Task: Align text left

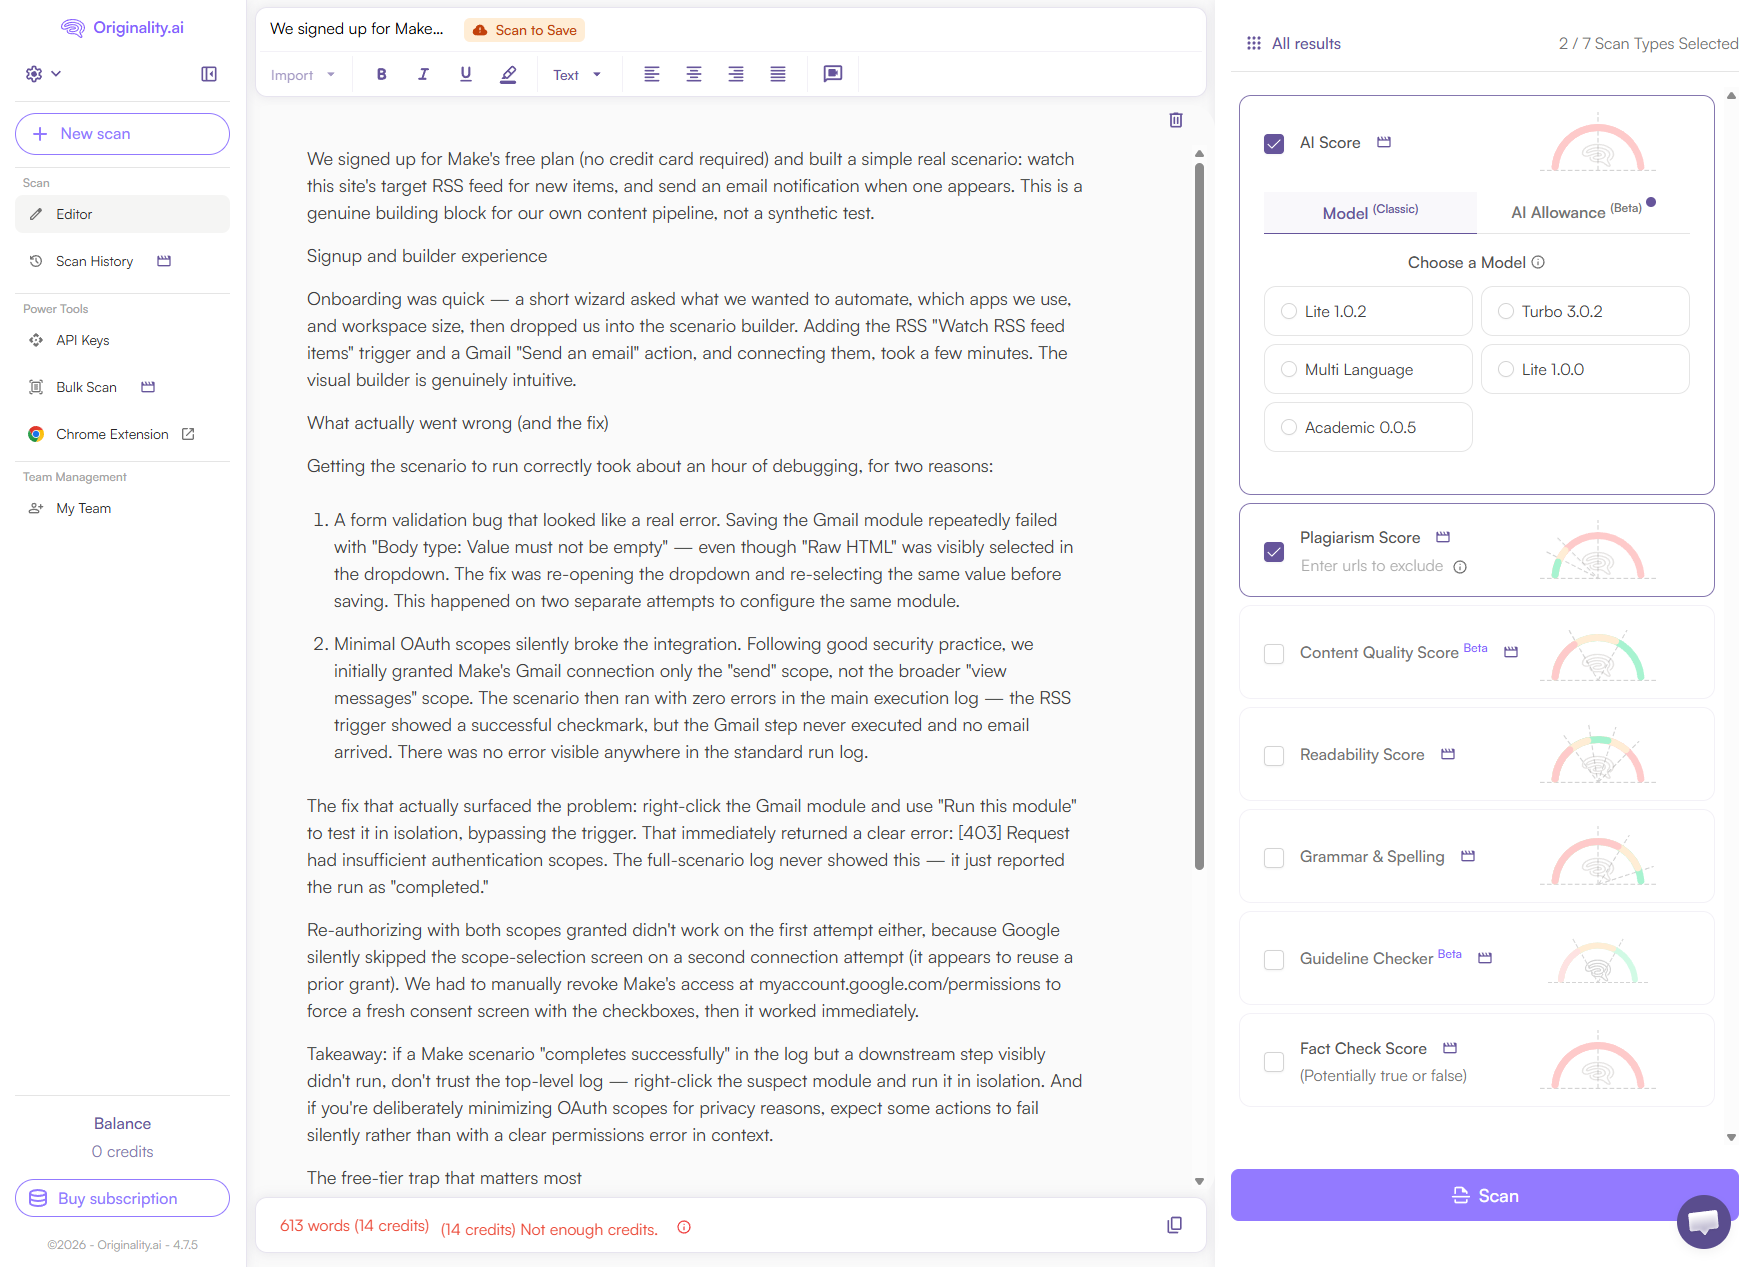Action: tap(652, 74)
